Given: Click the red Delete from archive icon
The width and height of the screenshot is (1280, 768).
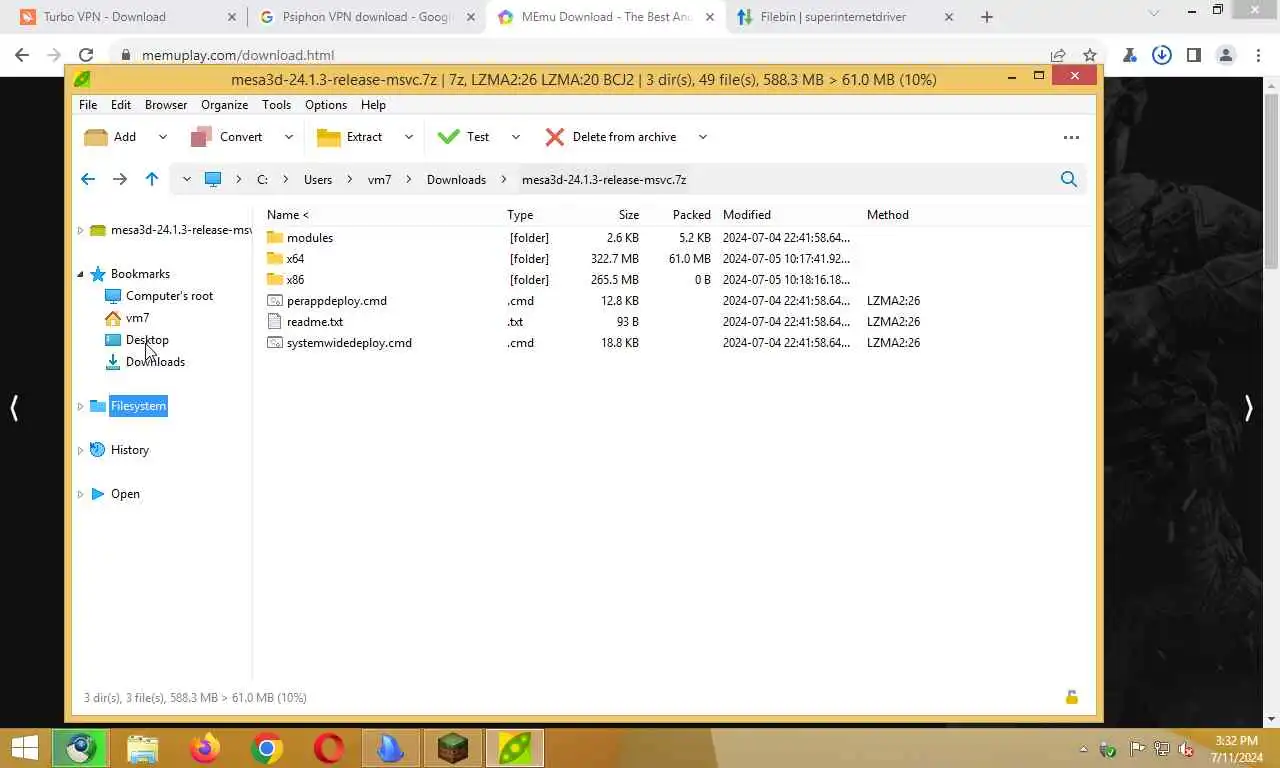Looking at the screenshot, I should [x=555, y=137].
